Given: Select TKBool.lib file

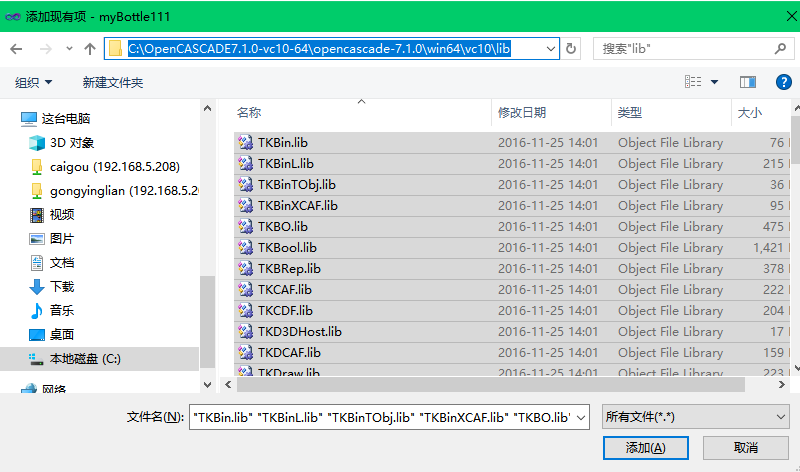Looking at the screenshot, I should (x=512, y=247).
